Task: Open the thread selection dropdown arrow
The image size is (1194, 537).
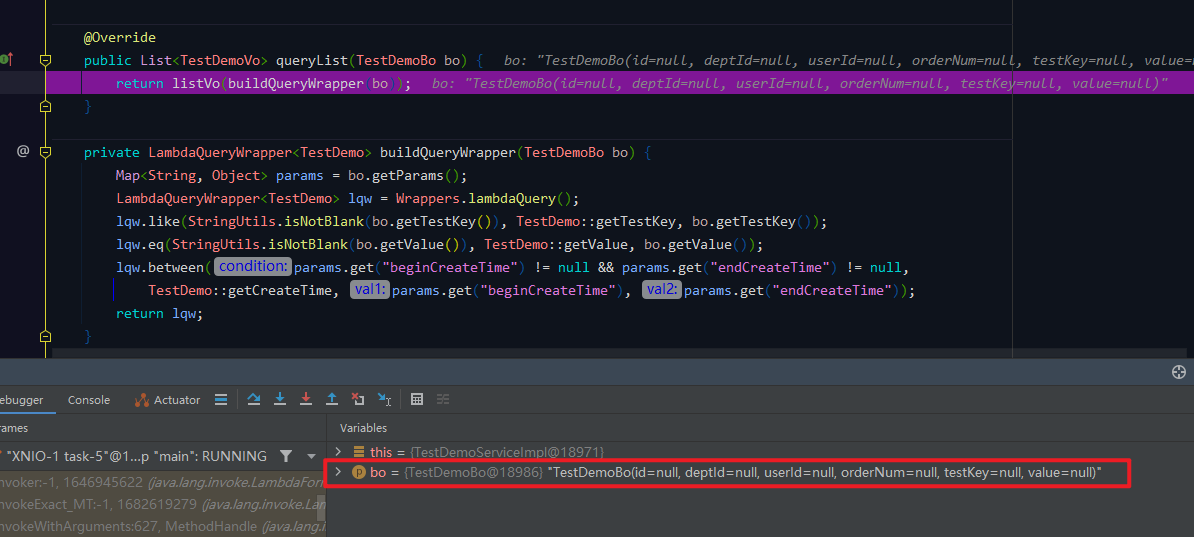Action: 311,455
